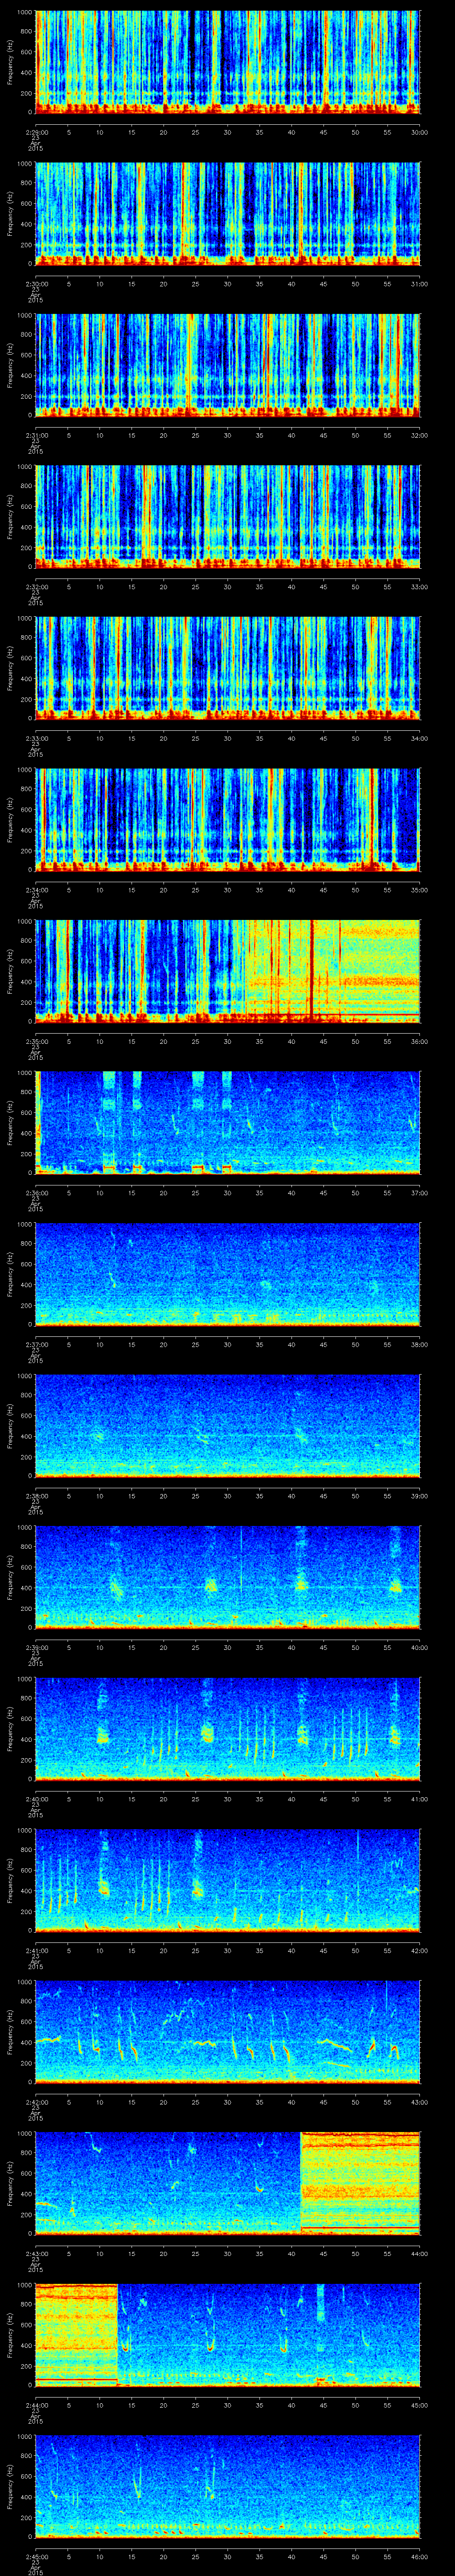Click the '46:00' end time label
The height and width of the screenshot is (2576, 455).
[420, 2556]
